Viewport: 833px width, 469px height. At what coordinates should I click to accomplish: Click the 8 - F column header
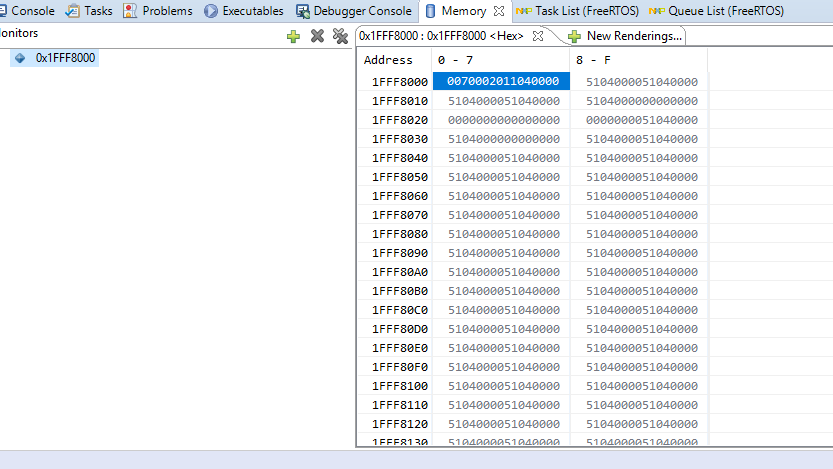(x=638, y=60)
